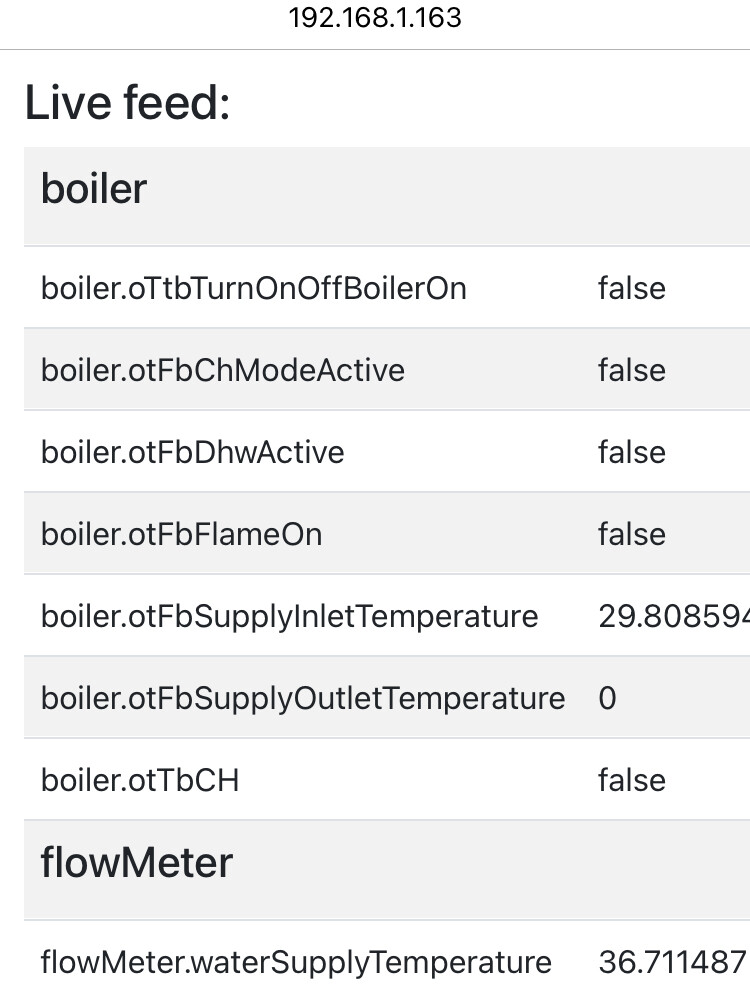Click the Live feed heading
This screenshot has height=993, width=750.
[x=127, y=104]
